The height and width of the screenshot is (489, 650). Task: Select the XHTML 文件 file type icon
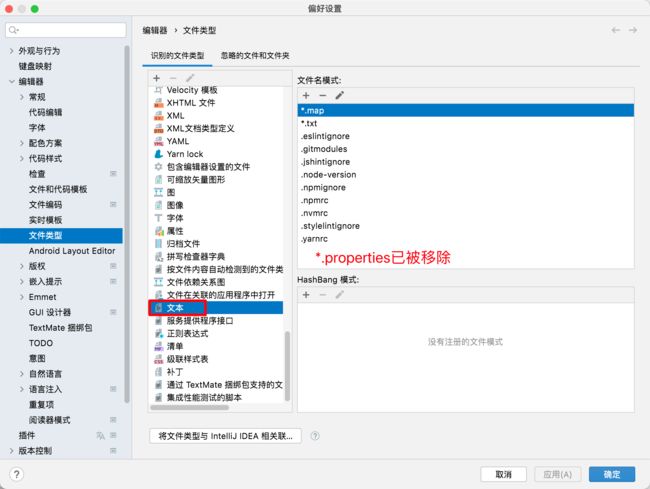pos(158,103)
